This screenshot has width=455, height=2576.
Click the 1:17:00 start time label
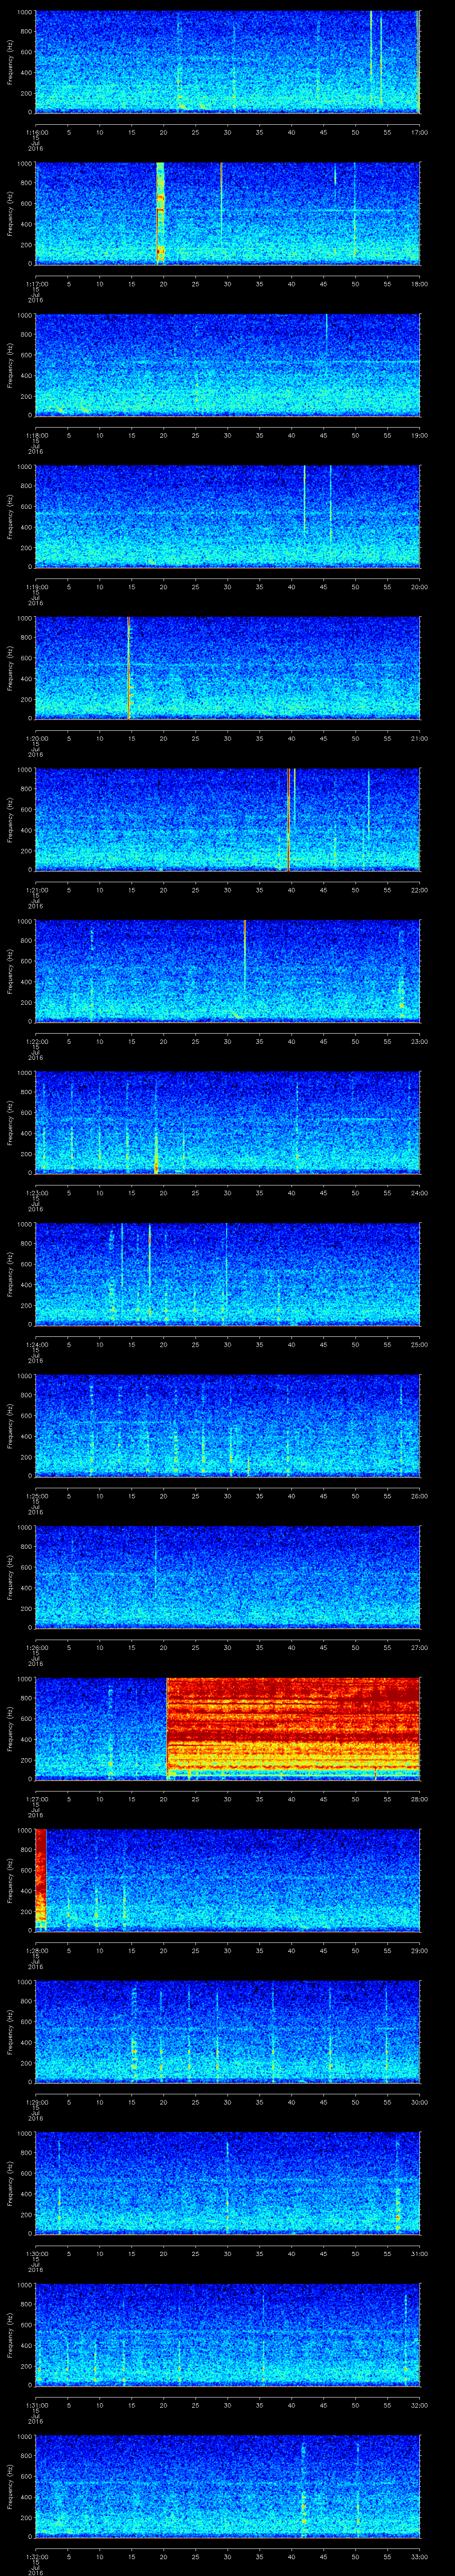tap(36, 284)
